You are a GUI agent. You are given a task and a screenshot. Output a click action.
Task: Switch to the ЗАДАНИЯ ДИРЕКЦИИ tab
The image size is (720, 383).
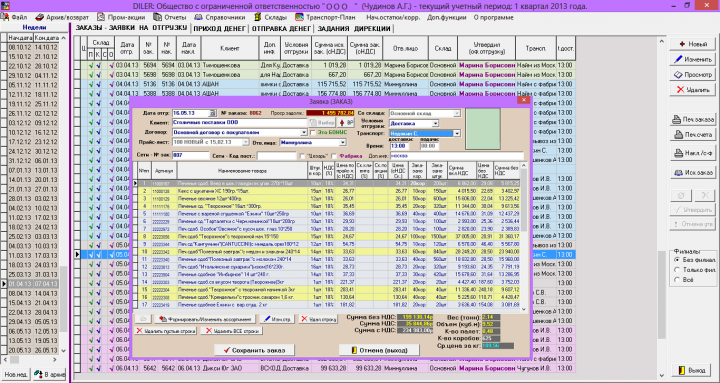[x=354, y=28]
